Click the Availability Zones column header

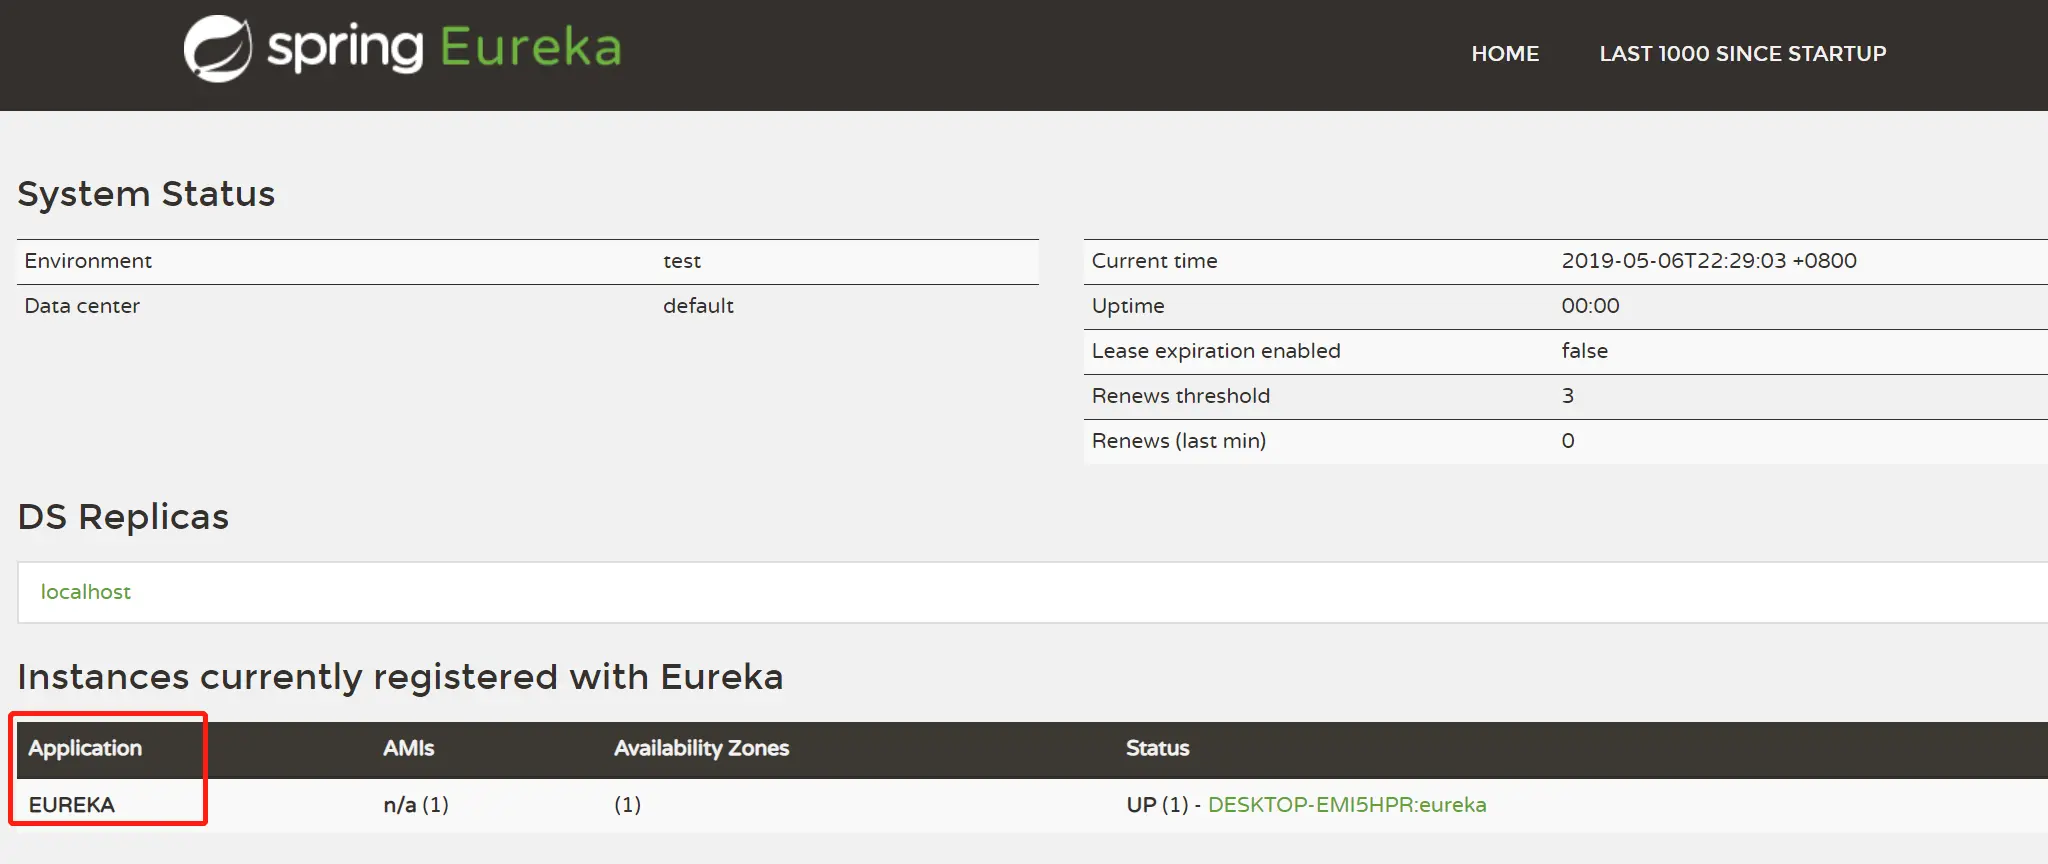point(701,748)
